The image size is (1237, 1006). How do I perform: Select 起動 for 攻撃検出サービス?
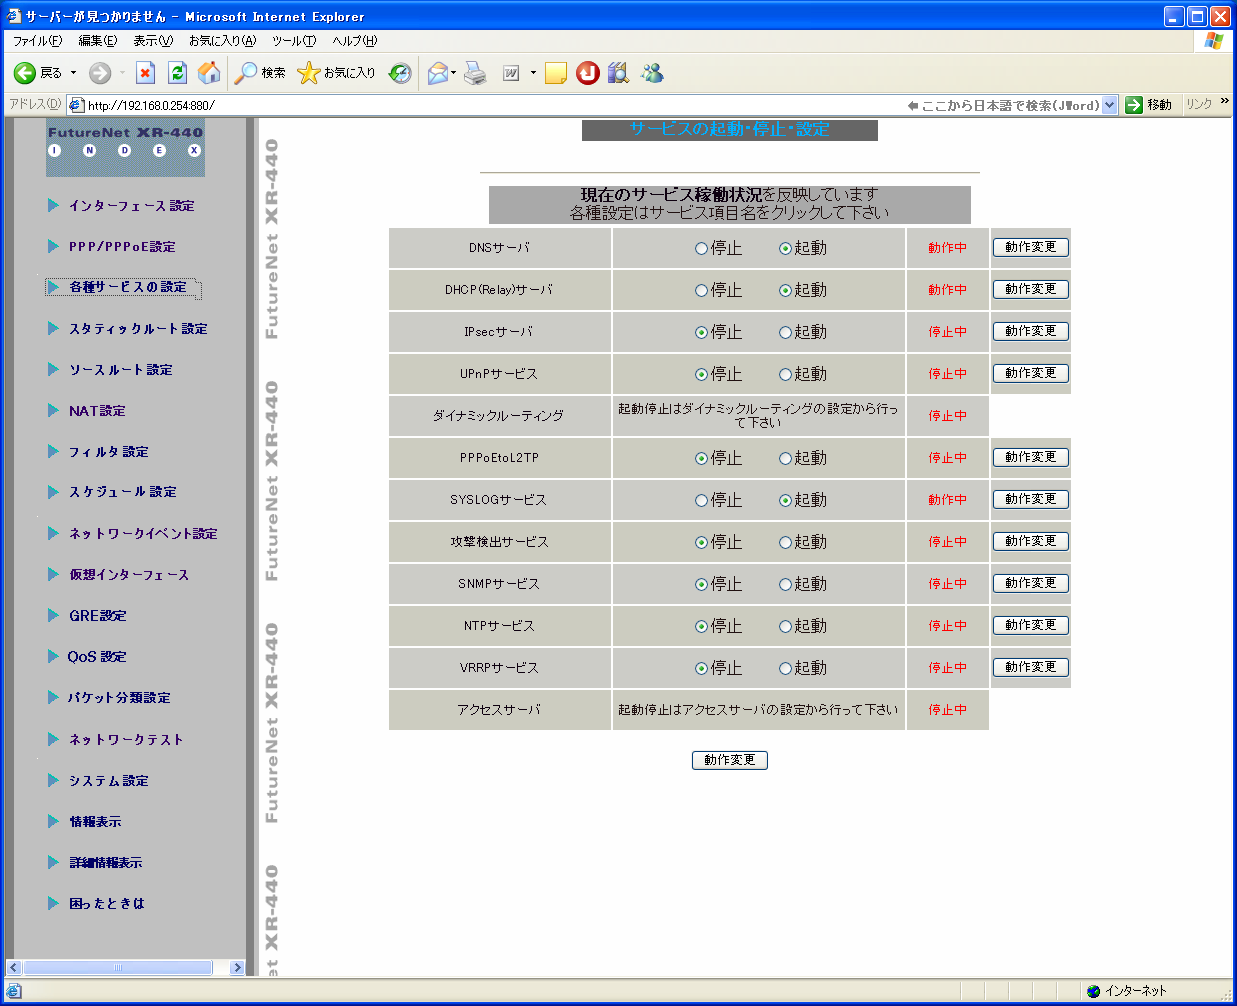click(x=785, y=542)
